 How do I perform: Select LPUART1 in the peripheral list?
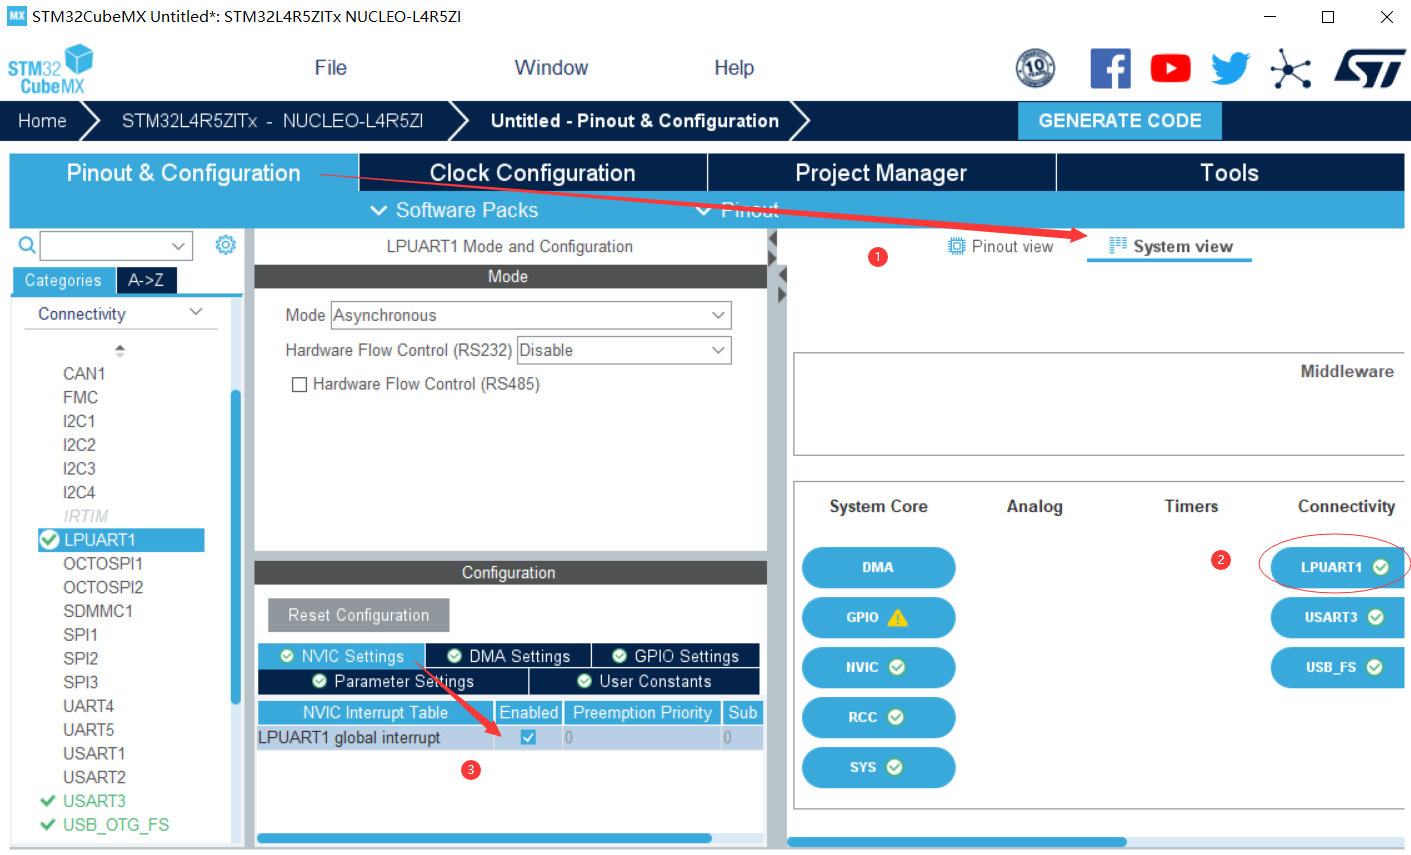click(x=121, y=540)
